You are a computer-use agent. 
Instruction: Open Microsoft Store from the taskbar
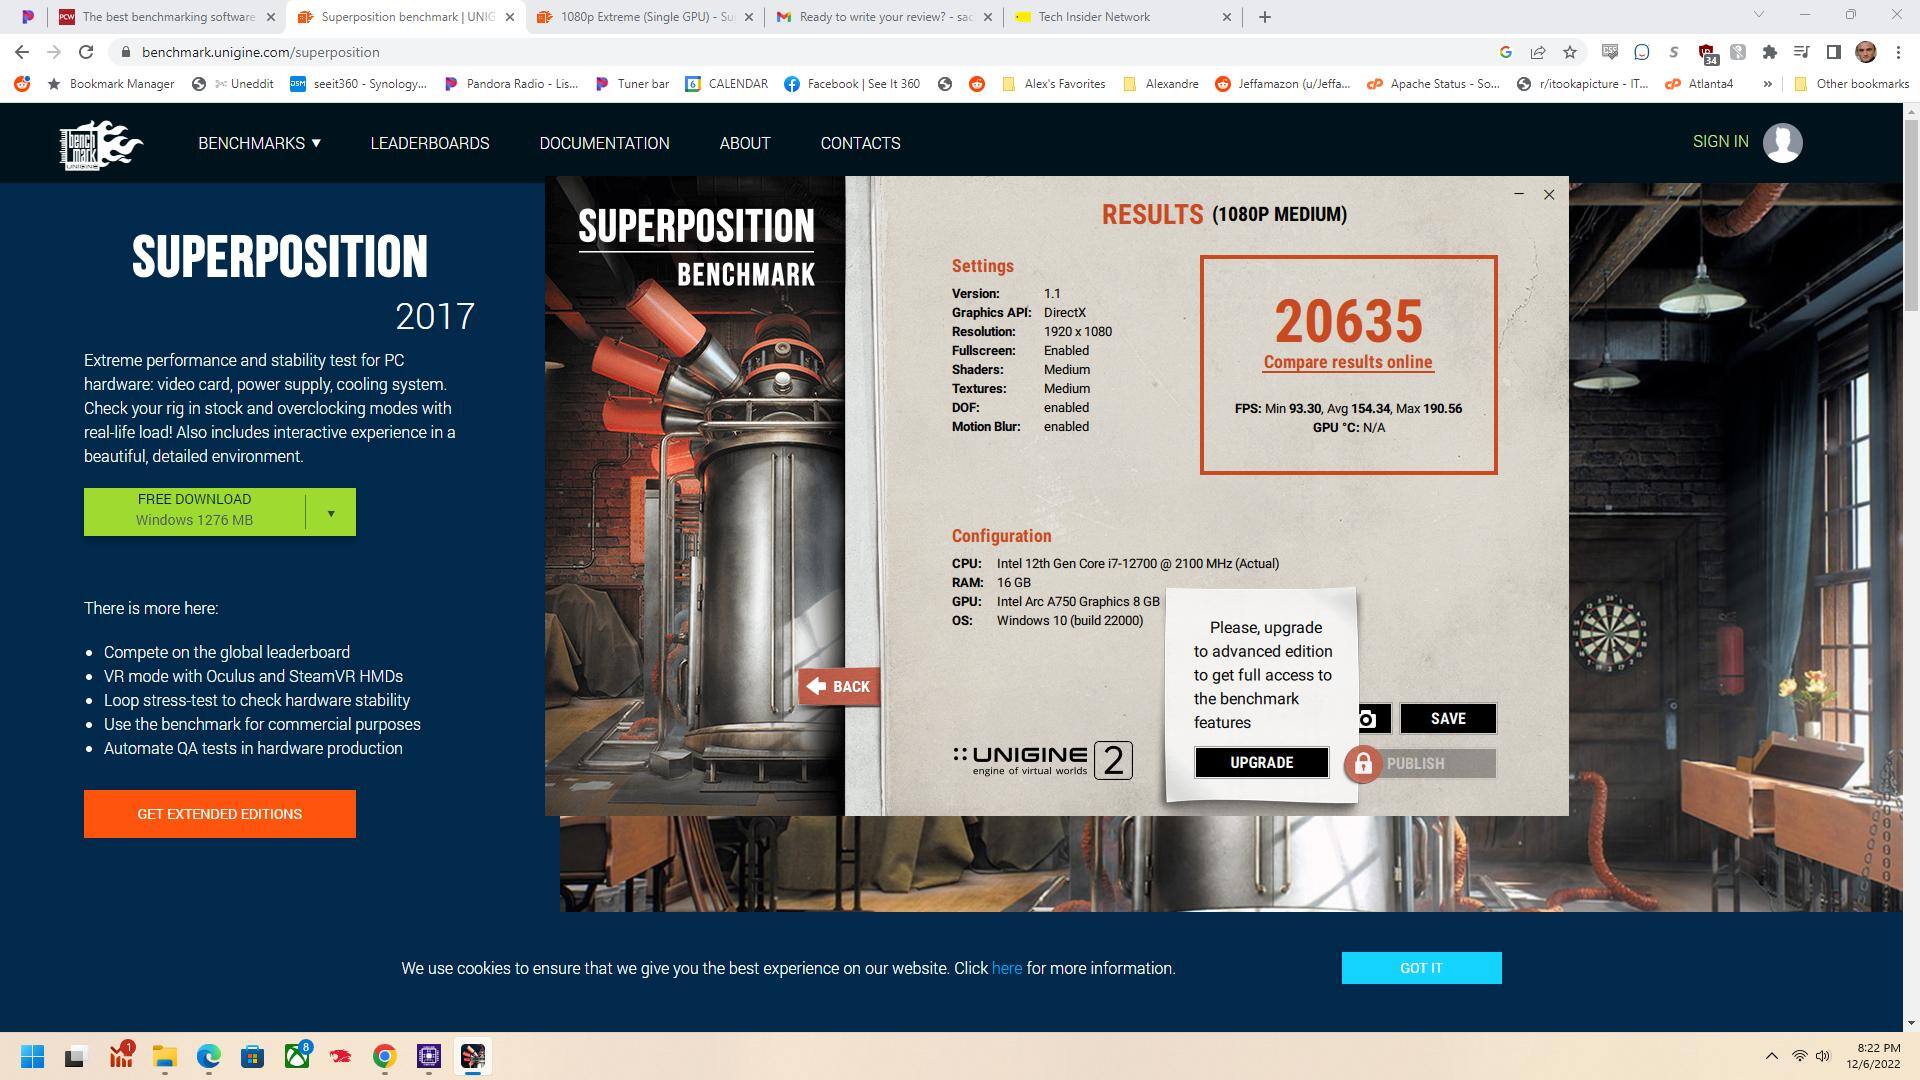[252, 1056]
